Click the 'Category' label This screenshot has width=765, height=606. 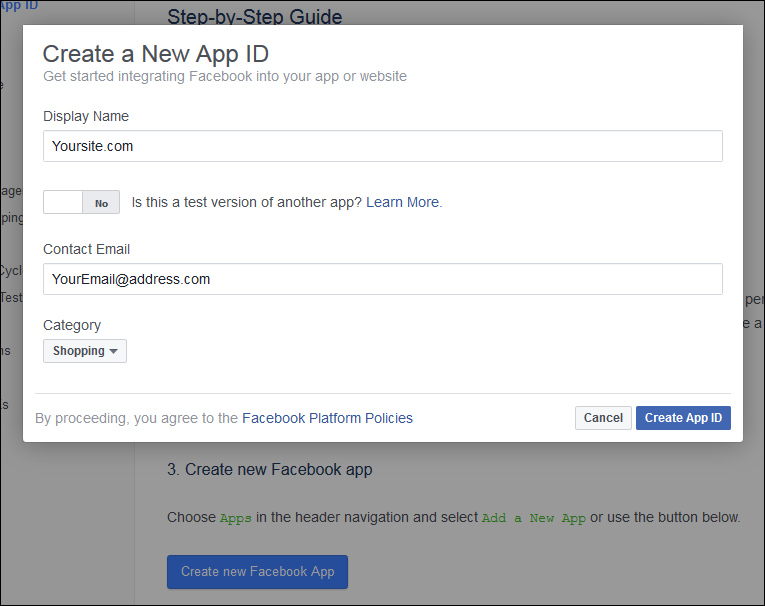click(72, 325)
